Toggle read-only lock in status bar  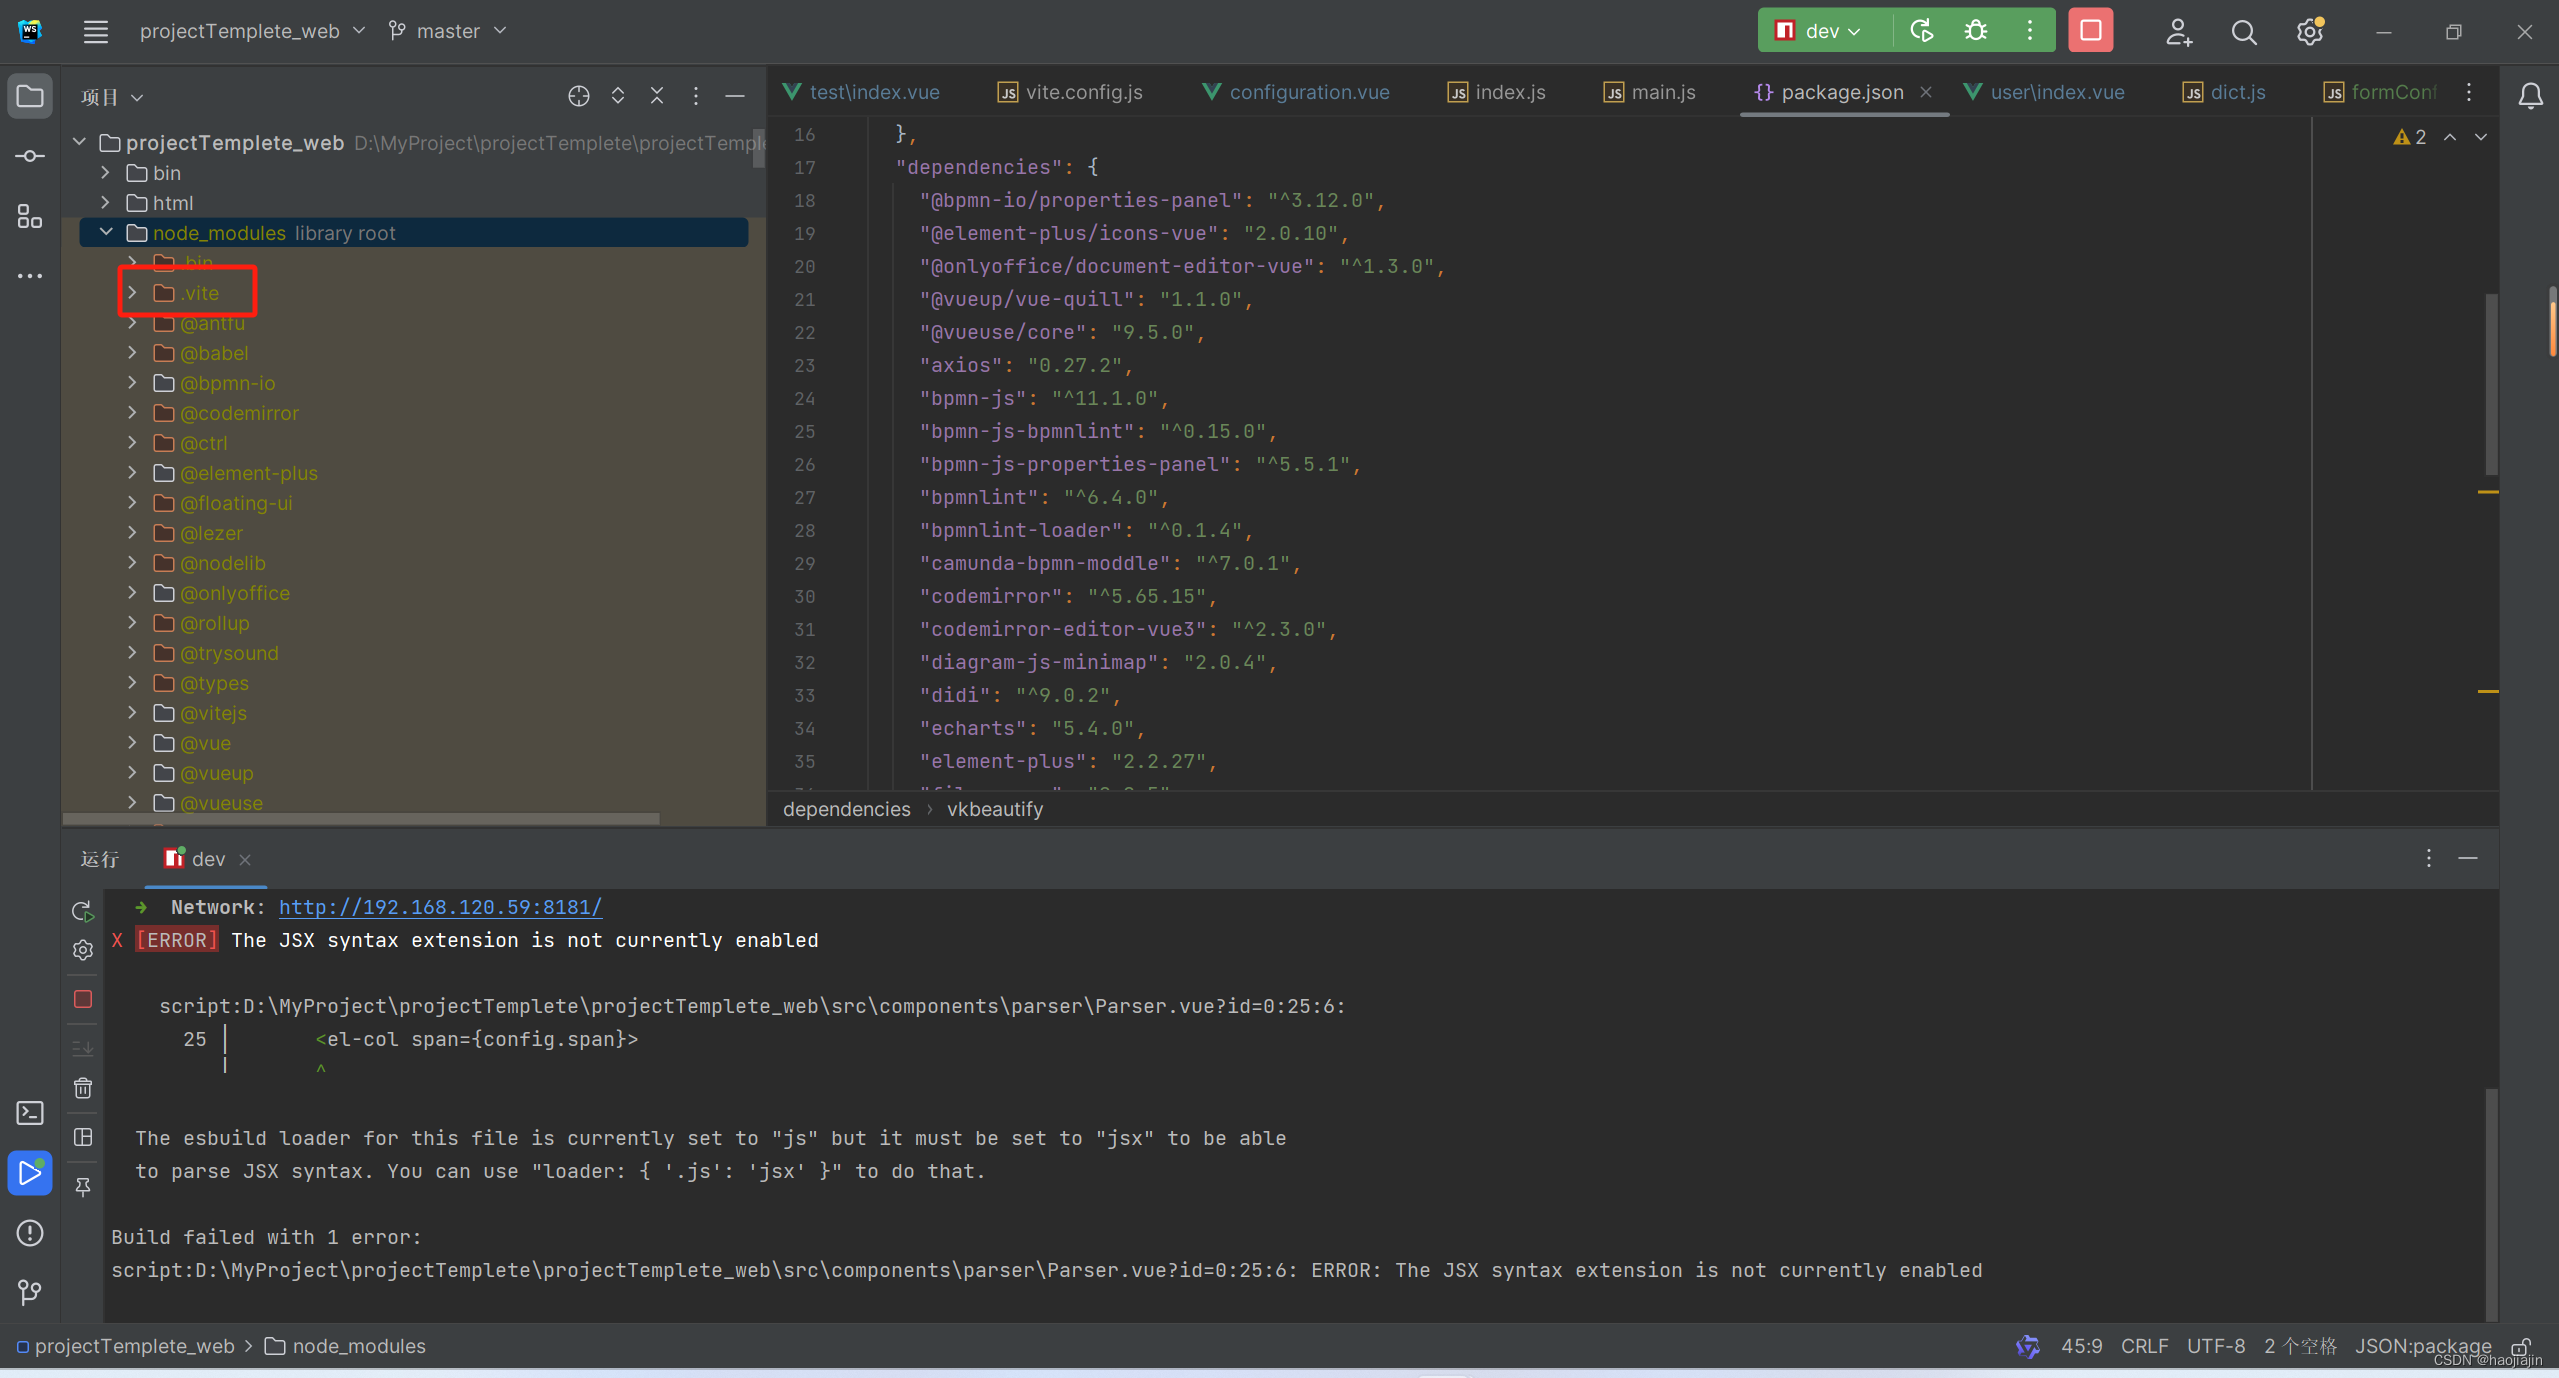point(2521,1347)
